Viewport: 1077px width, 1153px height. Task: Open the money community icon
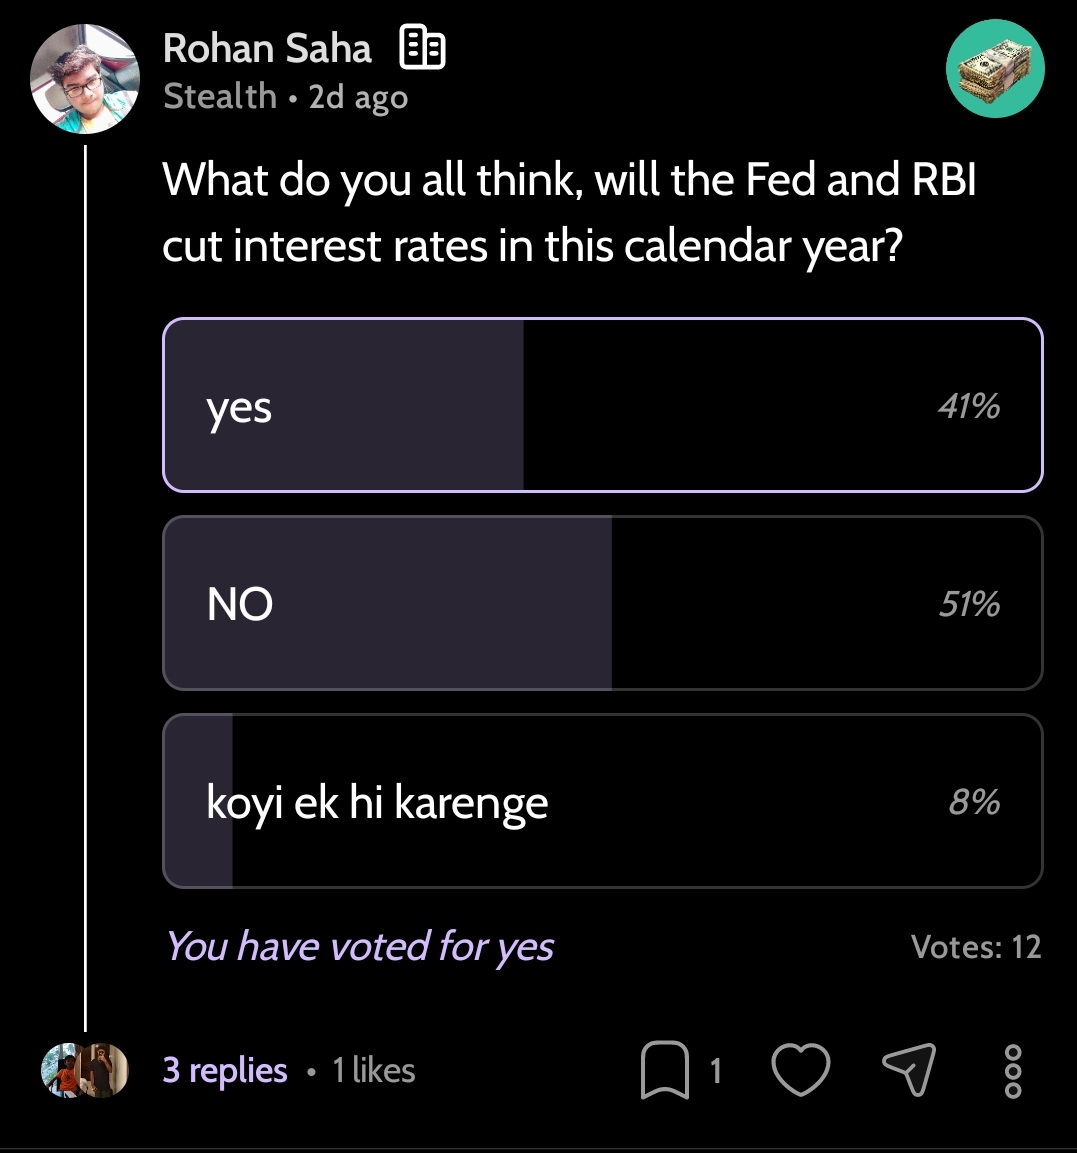click(x=995, y=69)
